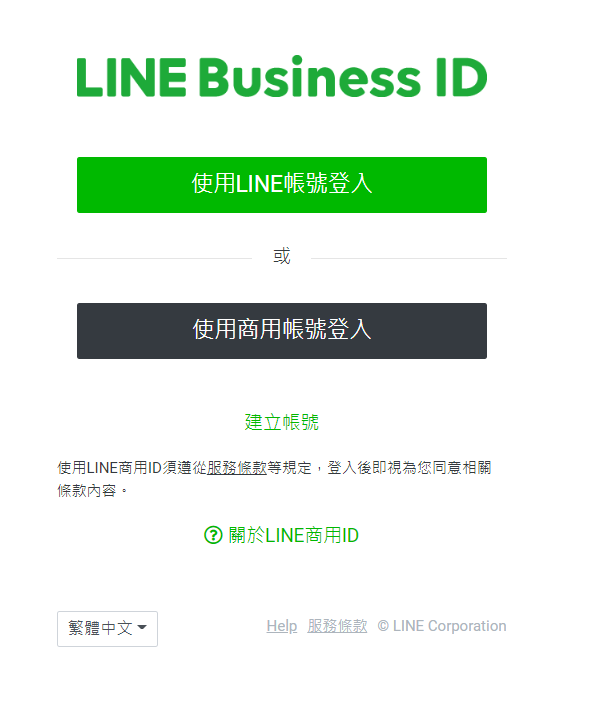The image size is (607, 711).
Task: Click the © LINE Corporation copyright text
Action: 442,626
